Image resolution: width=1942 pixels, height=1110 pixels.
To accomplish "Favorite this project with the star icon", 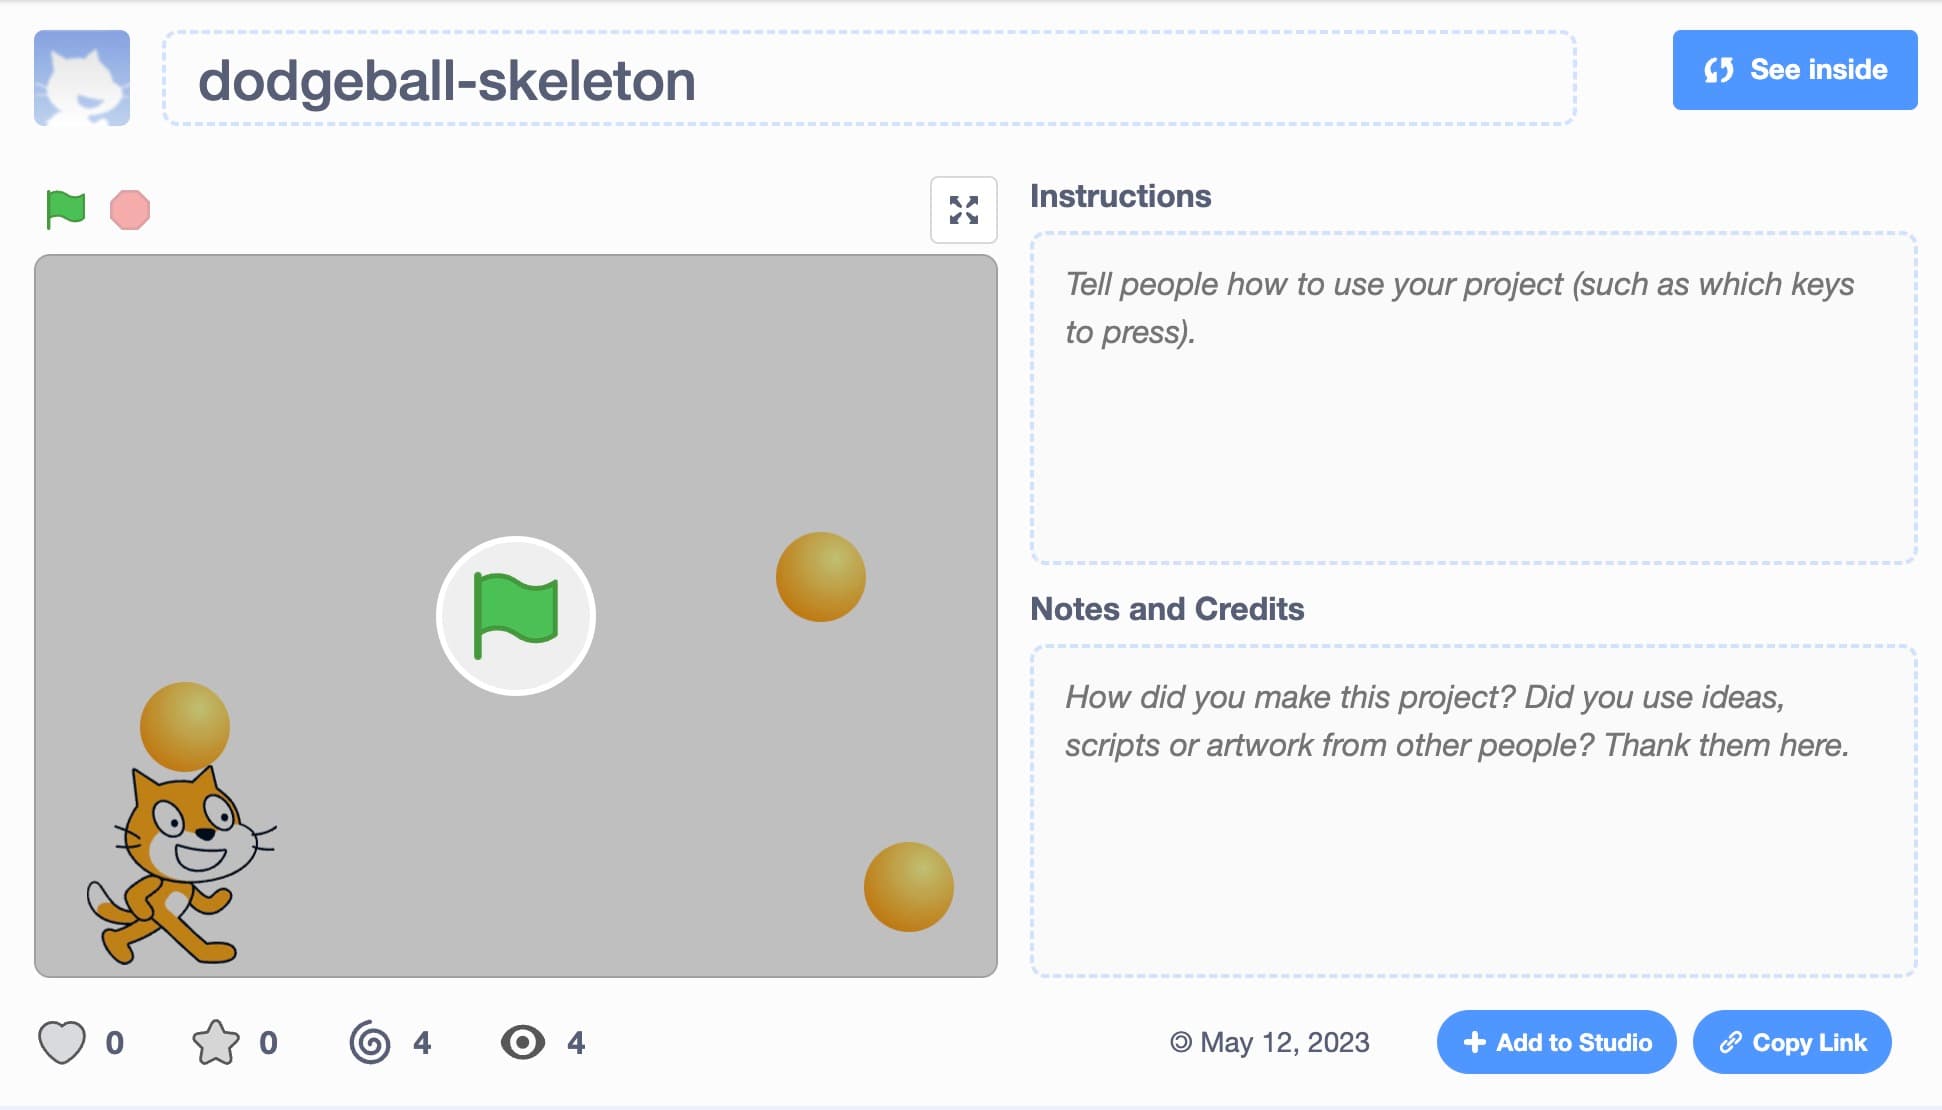I will tap(216, 1042).
